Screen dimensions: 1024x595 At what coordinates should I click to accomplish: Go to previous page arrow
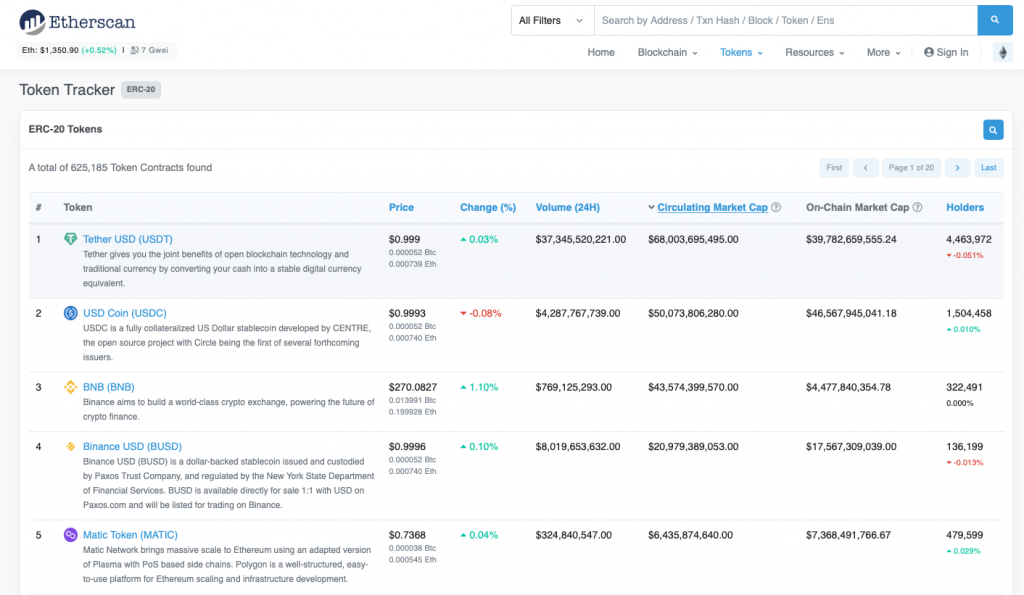coord(865,168)
